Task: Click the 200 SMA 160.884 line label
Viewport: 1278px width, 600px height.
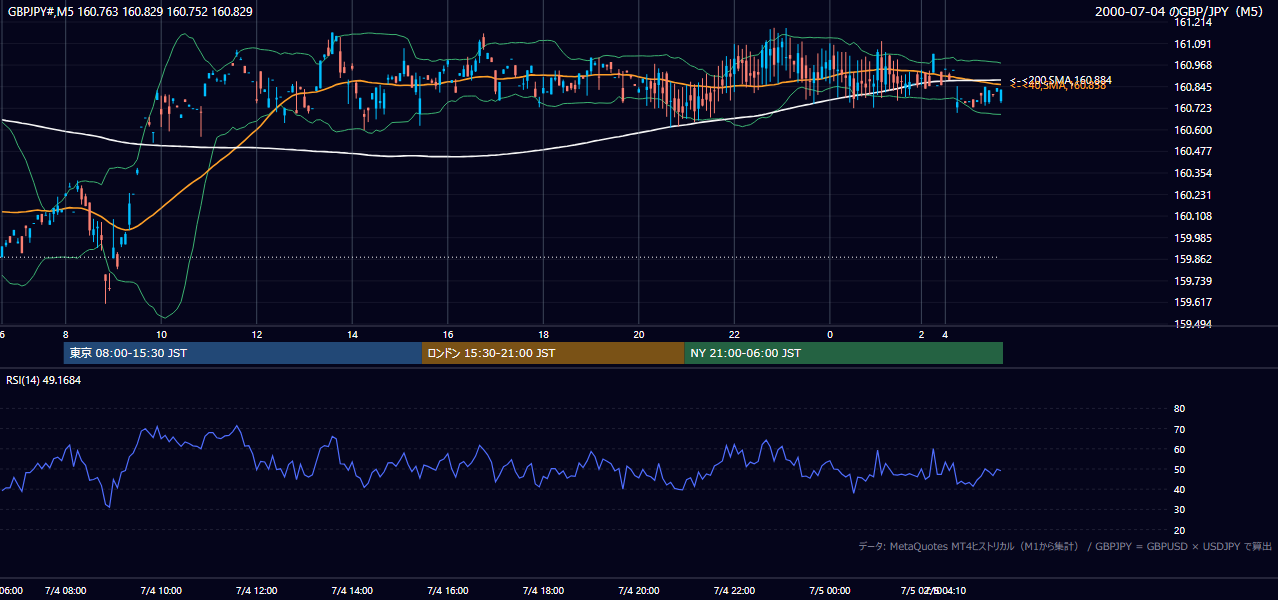Action: [x=1061, y=79]
